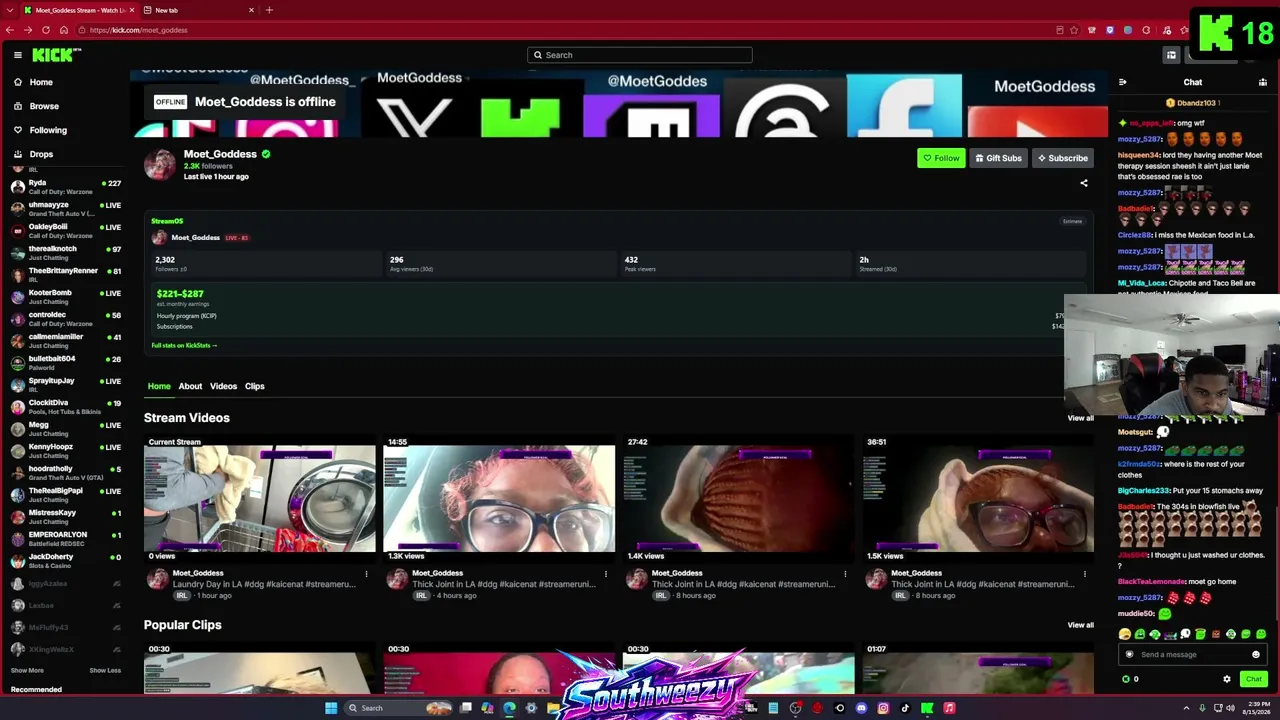The image size is (1280, 720).
Task: Switch to the Home channel tab
Action: click(159, 386)
